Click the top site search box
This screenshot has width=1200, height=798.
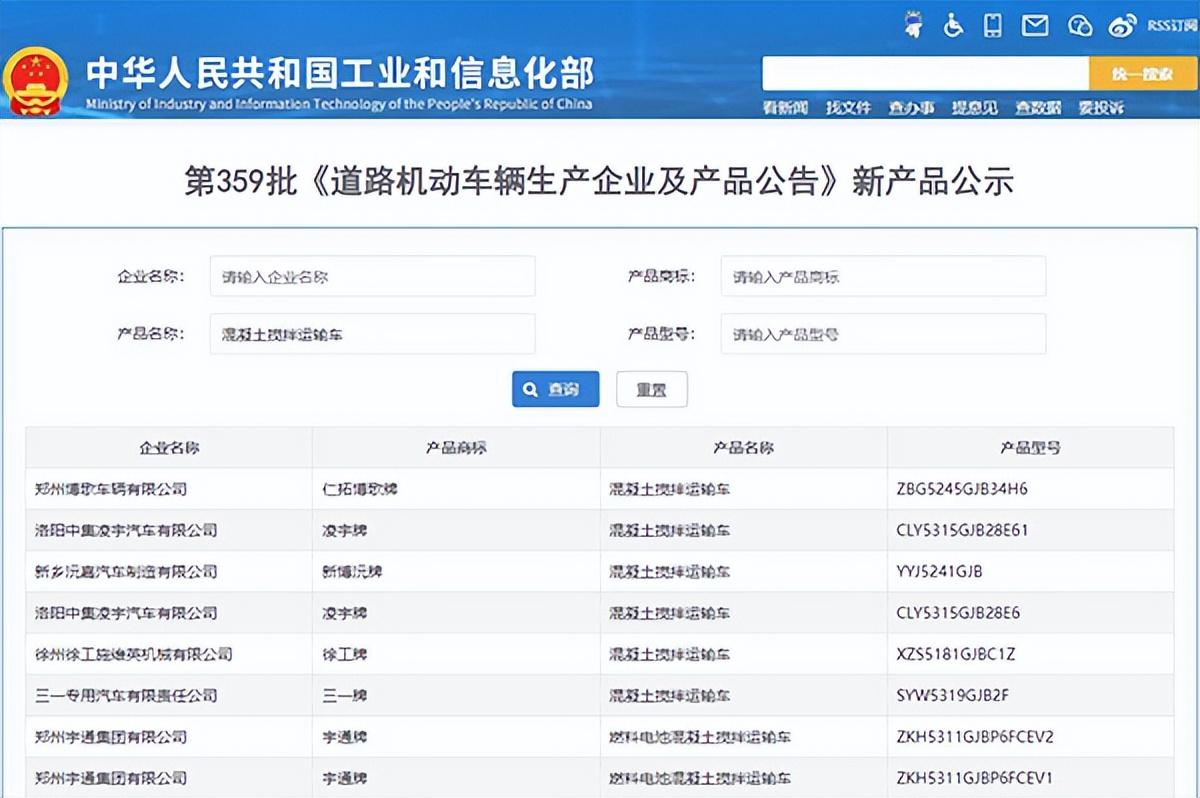pos(925,74)
